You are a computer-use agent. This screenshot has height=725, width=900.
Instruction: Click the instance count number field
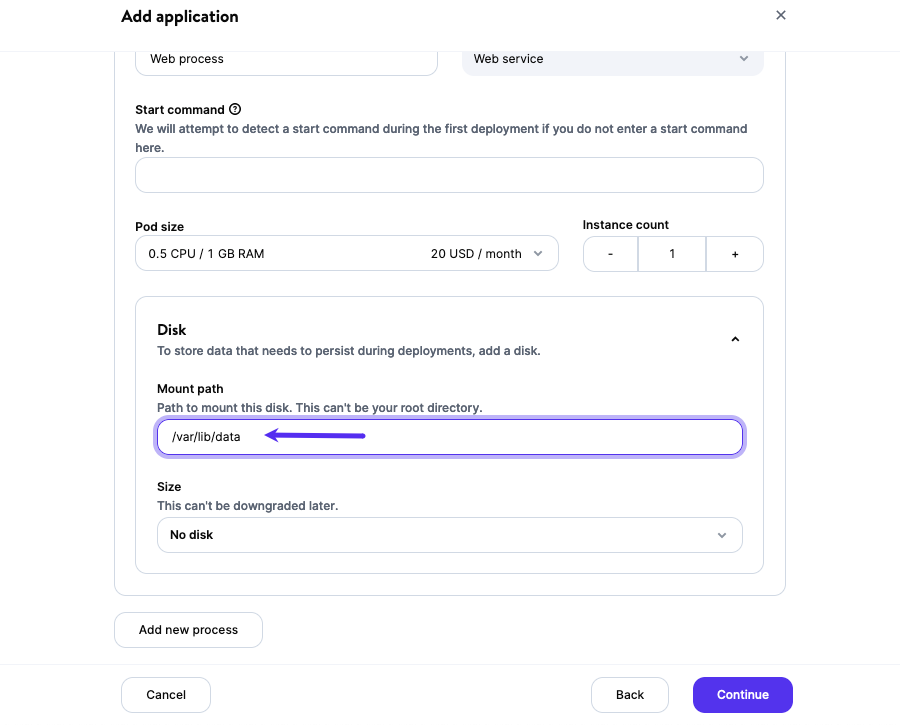pos(672,254)
